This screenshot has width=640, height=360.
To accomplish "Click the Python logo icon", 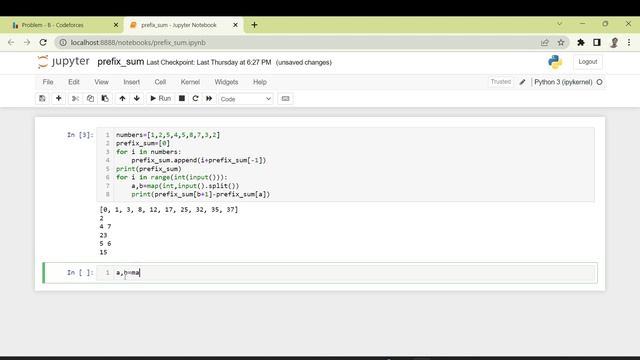I will tap(555, 62).
